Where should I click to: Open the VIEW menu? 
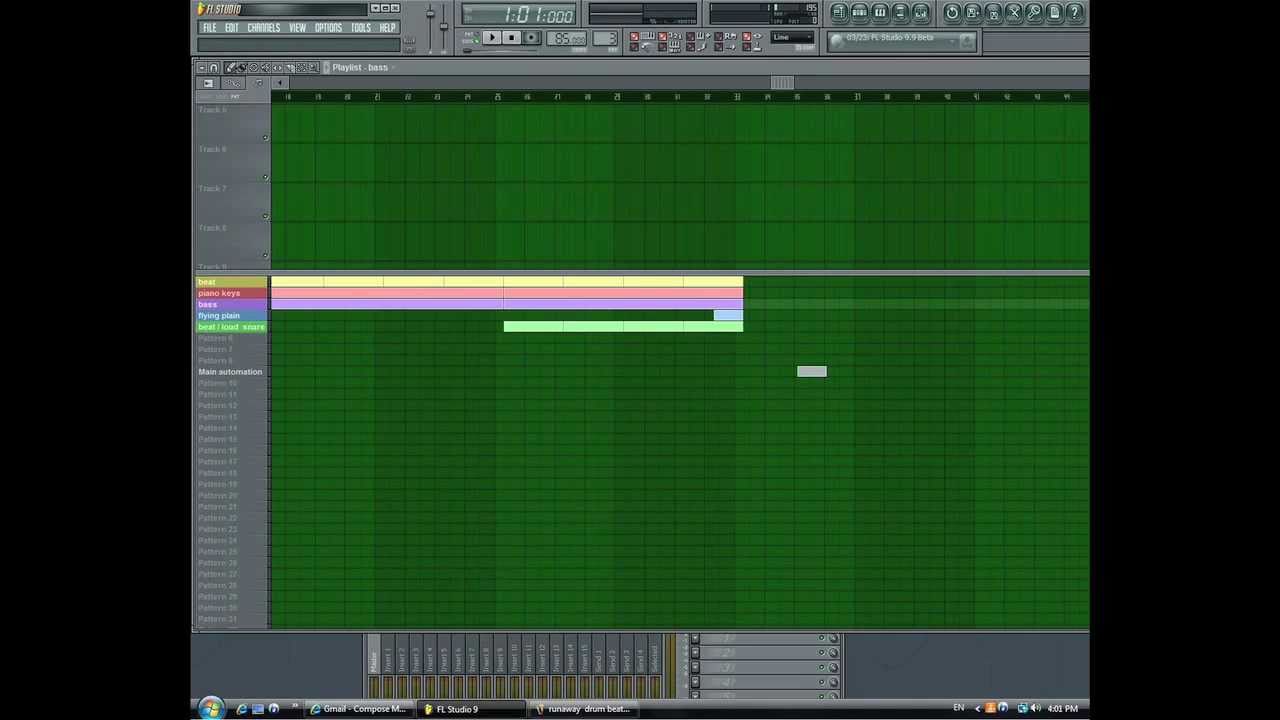coord(297,28)
